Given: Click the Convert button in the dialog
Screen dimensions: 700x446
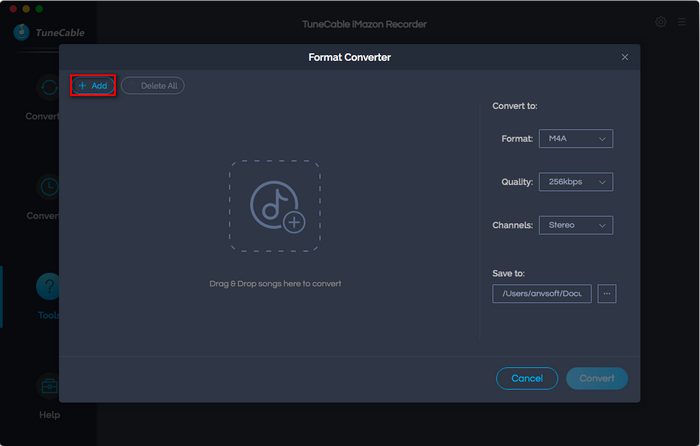Looking at the screenshot, I should pos(596,378).
